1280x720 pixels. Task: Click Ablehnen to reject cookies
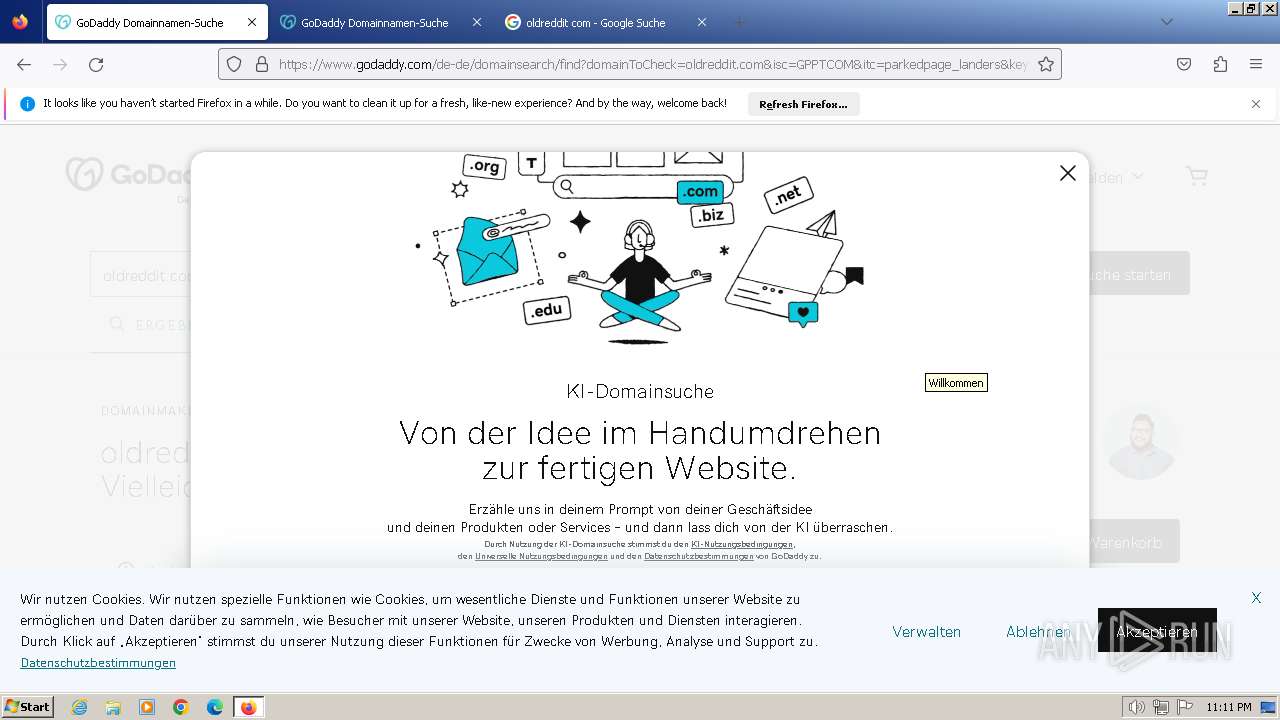click(1038, 632)
